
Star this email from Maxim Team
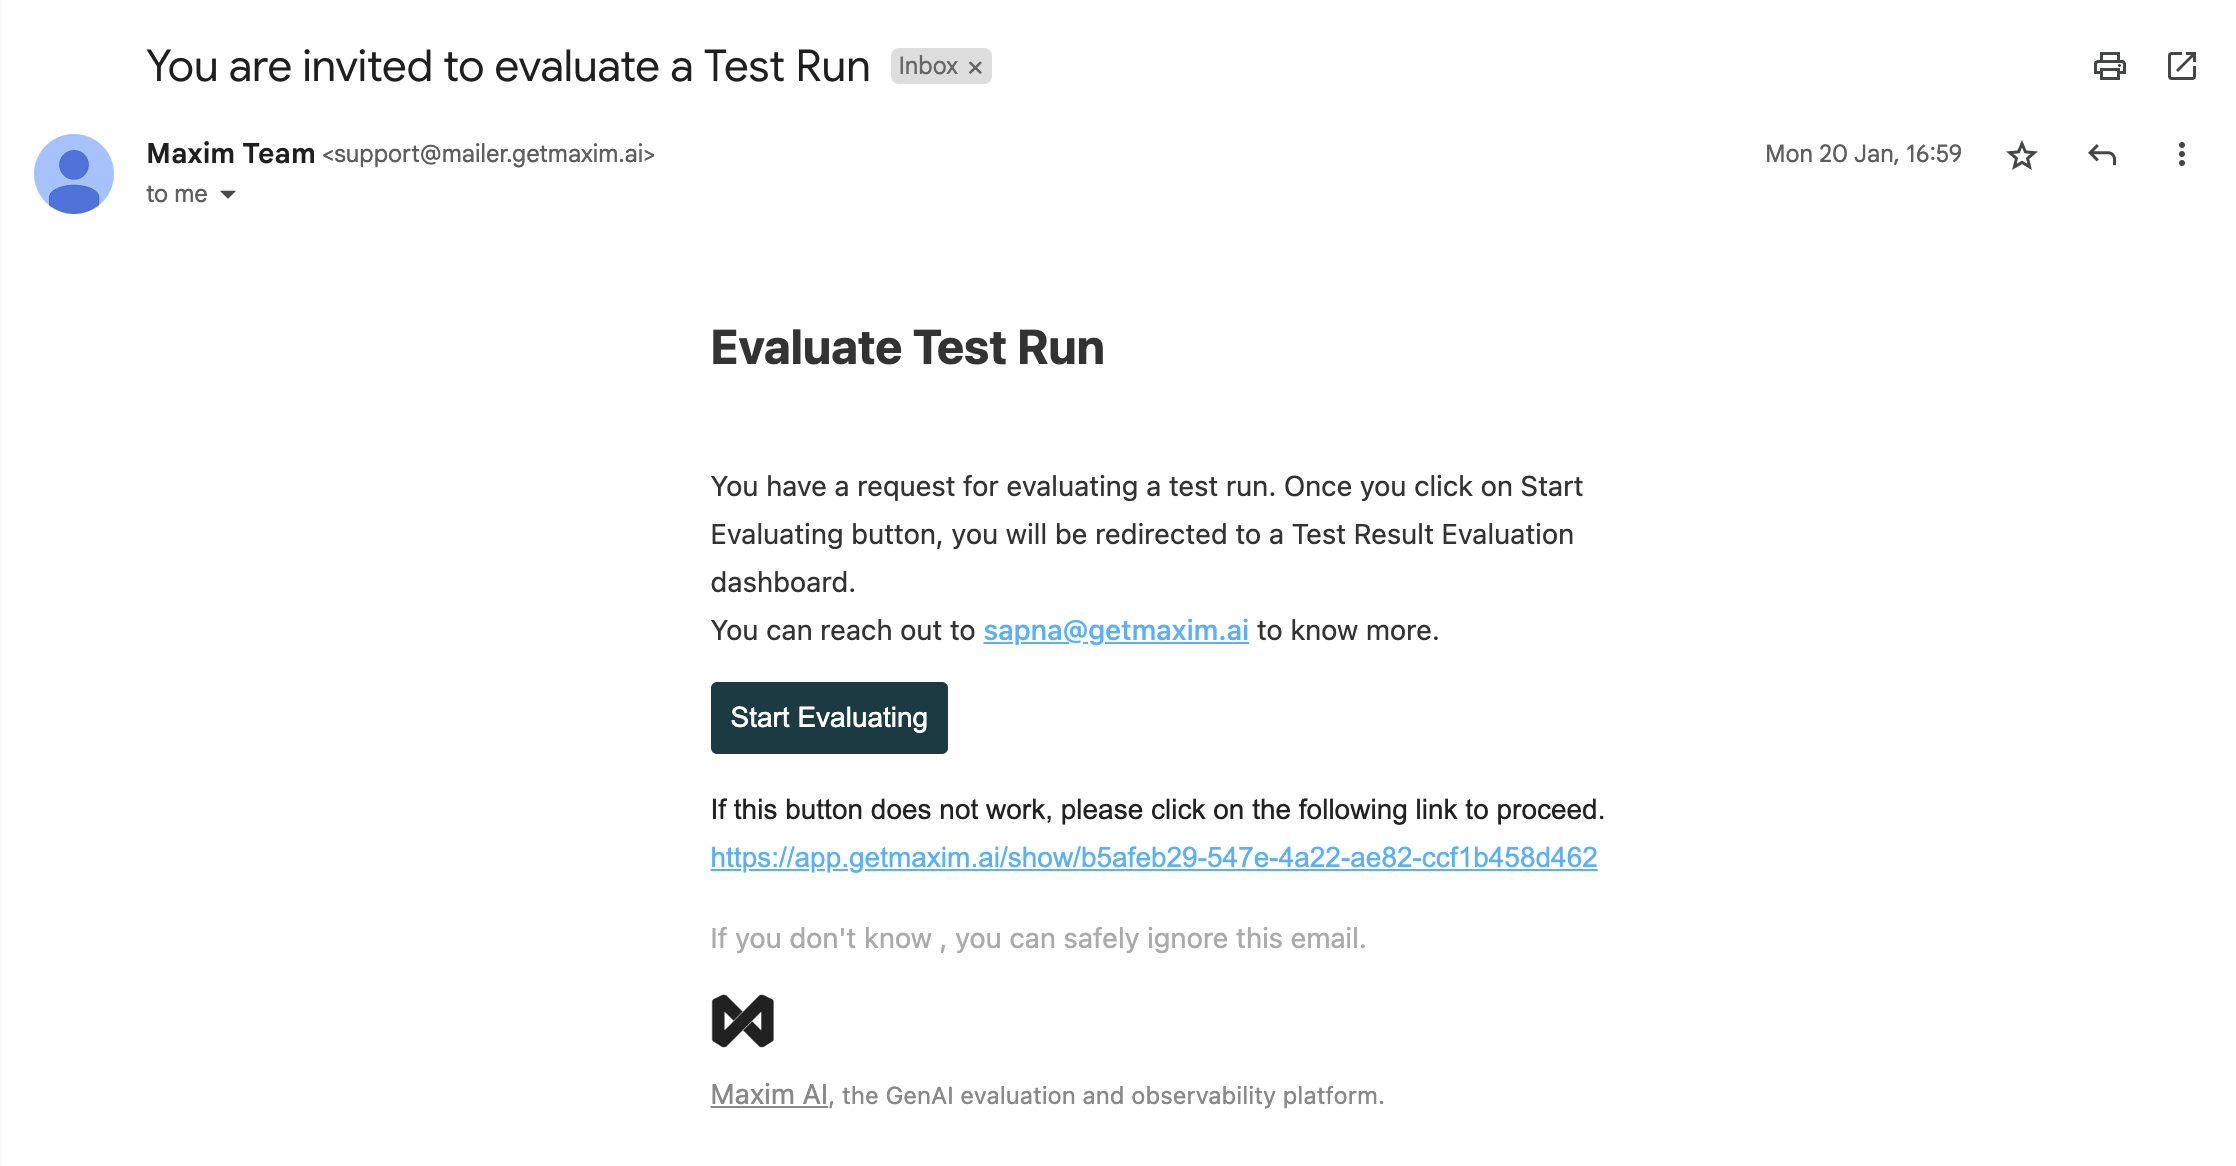coord(2021,155)
